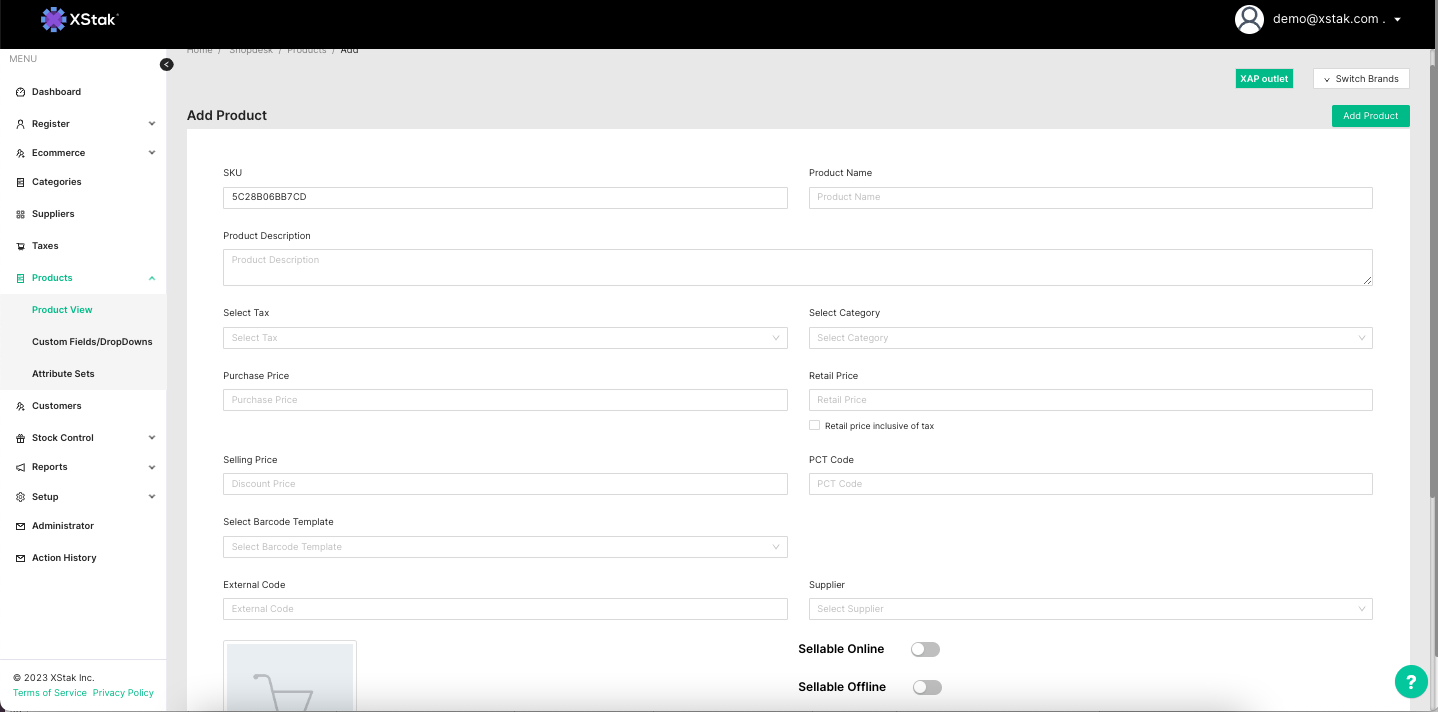Click the Administrator icon in sidebar
This screenshot has height=712, width=1438.
tap(21, 526)
